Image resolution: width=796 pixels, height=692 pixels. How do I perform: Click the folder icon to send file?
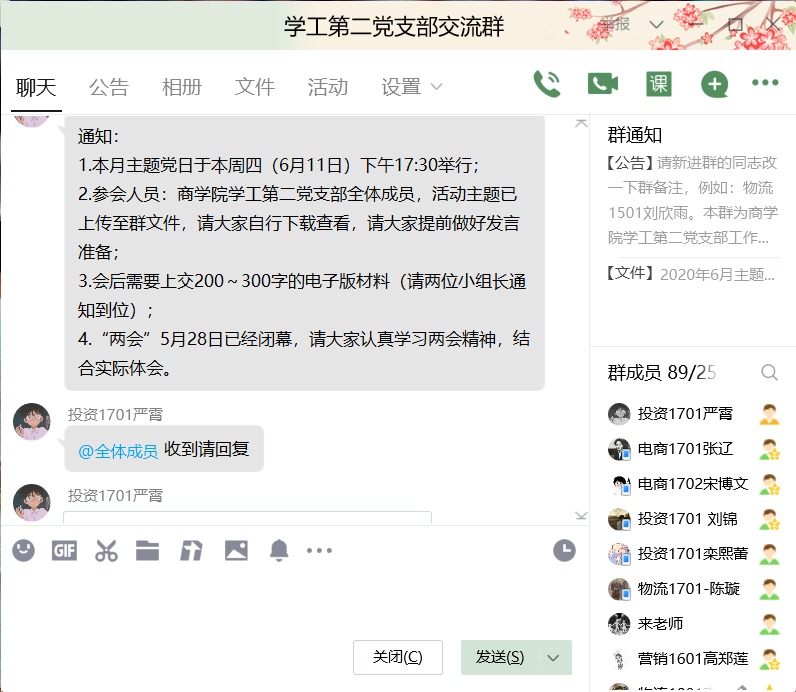coord(148,550)
